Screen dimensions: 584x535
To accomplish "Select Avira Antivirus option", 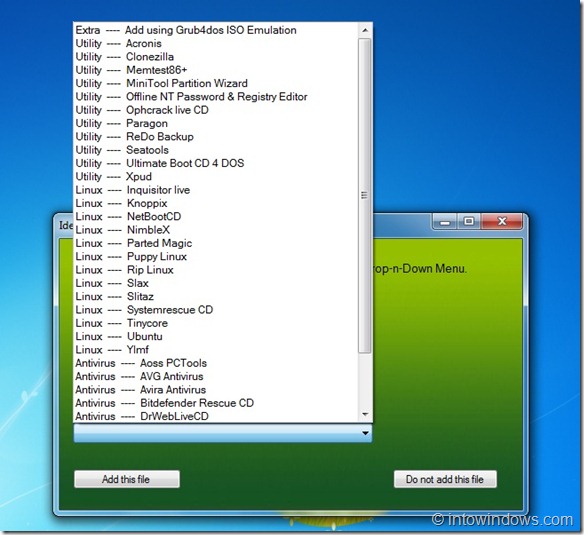I will point(216,390).
